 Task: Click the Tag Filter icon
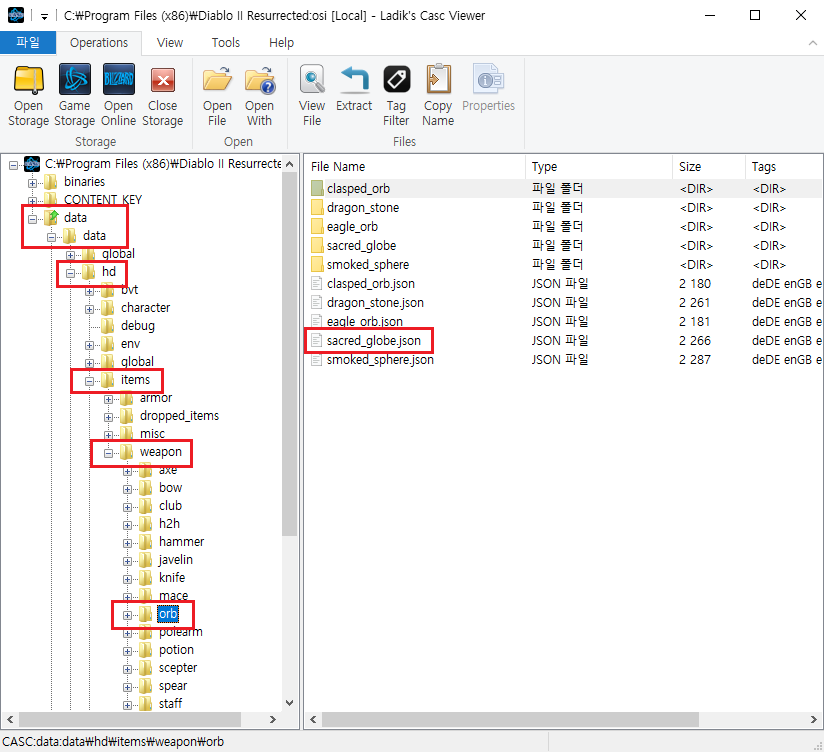pos(396,80)
